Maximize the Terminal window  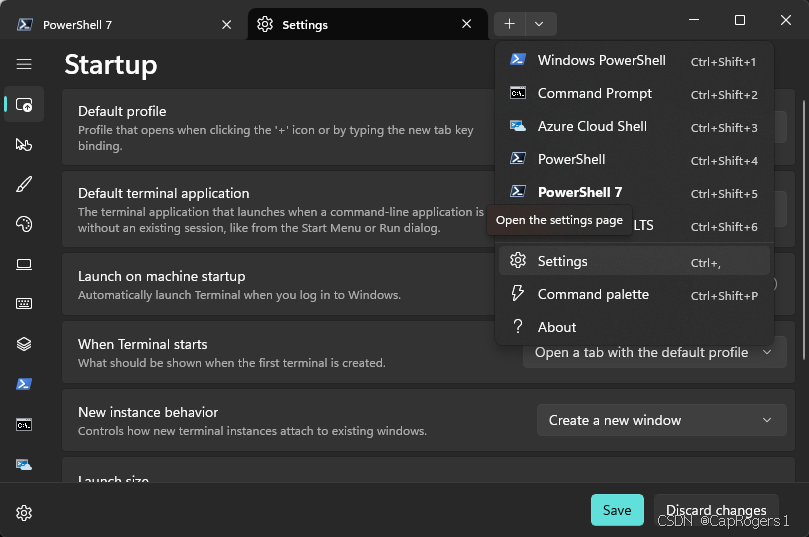coord(740,20)
